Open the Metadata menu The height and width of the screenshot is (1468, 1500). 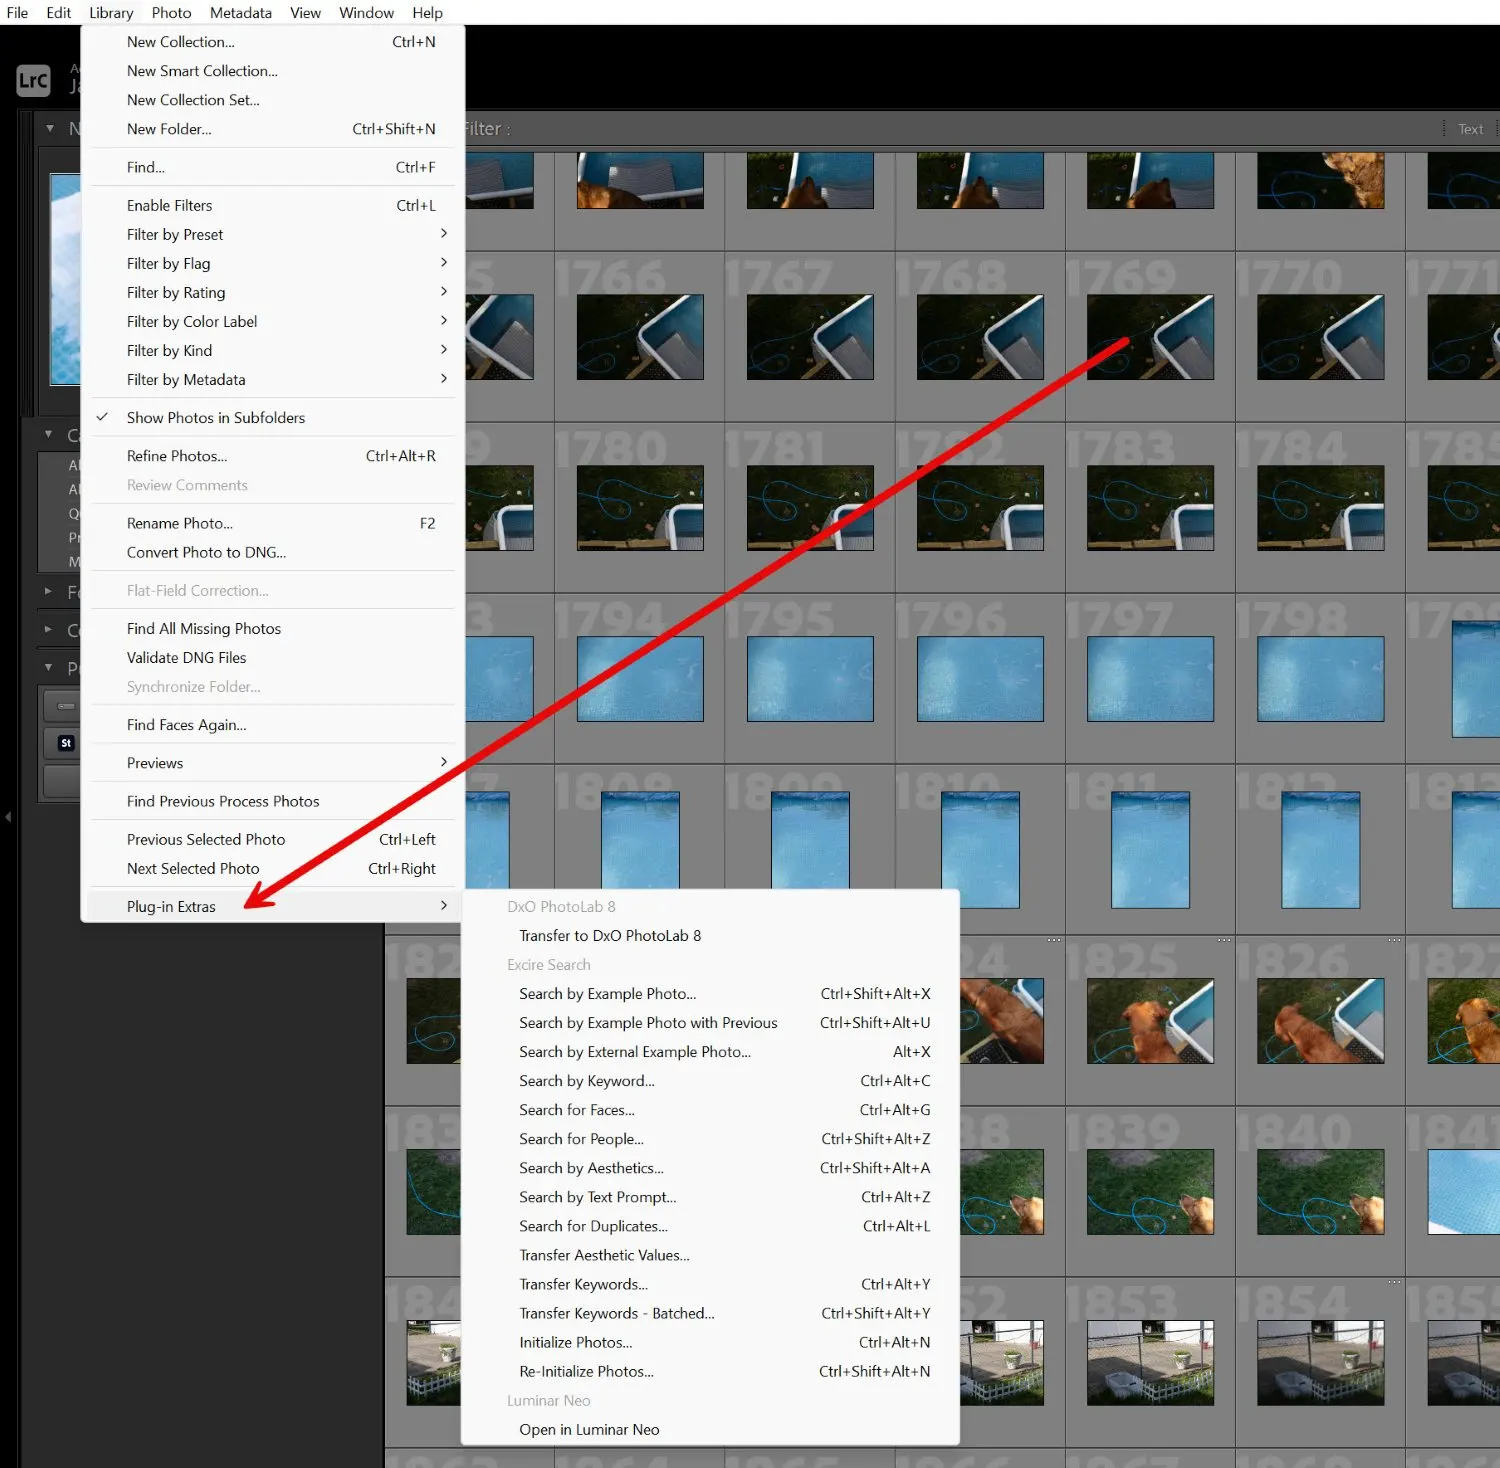coord(240,12)
